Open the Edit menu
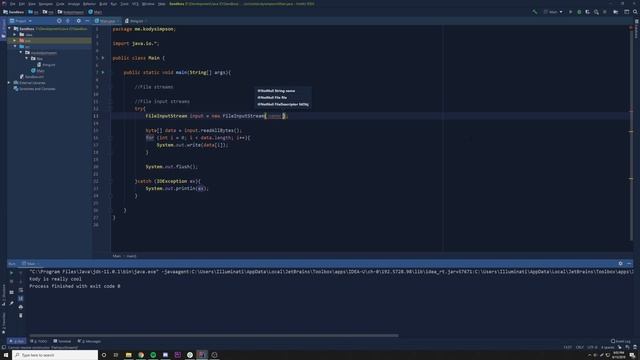The width and height of the screenshot is (640, 360). coord(22,4)
